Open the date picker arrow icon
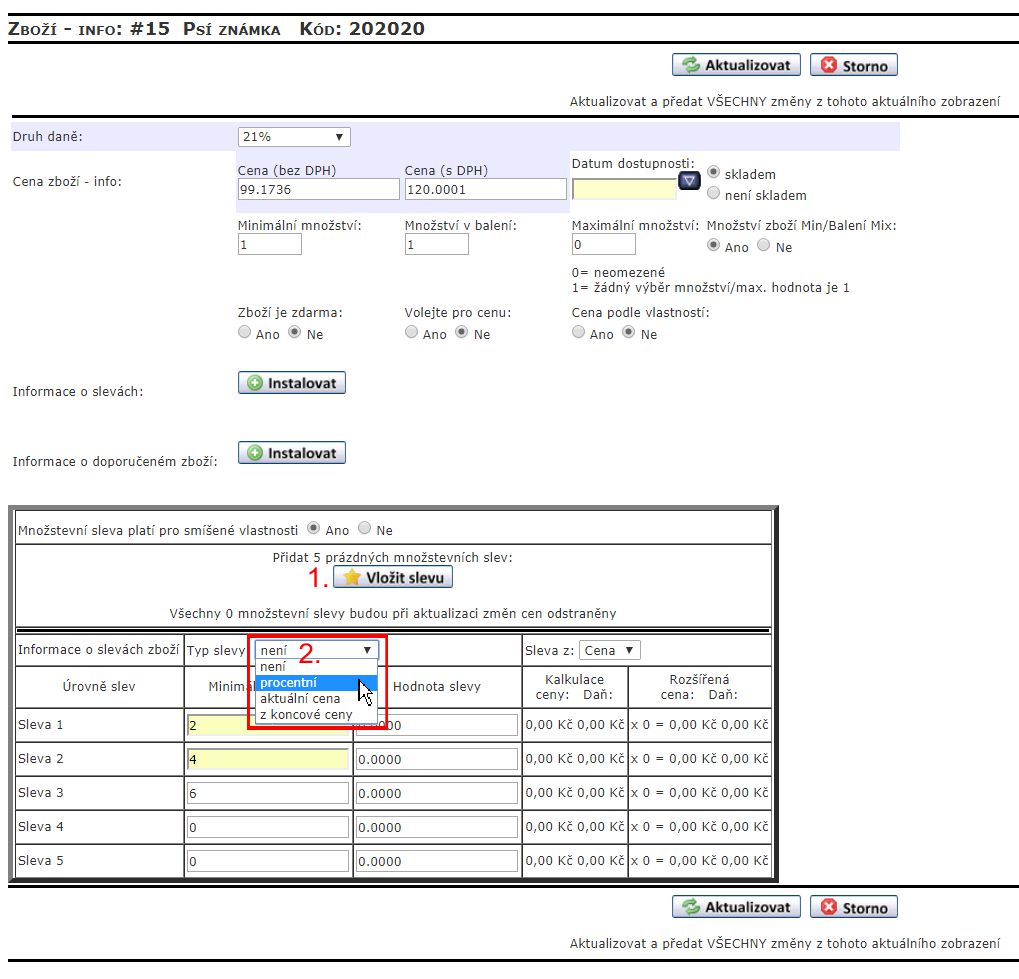Viewport: 1019px width, 979px height. [689, 181]
